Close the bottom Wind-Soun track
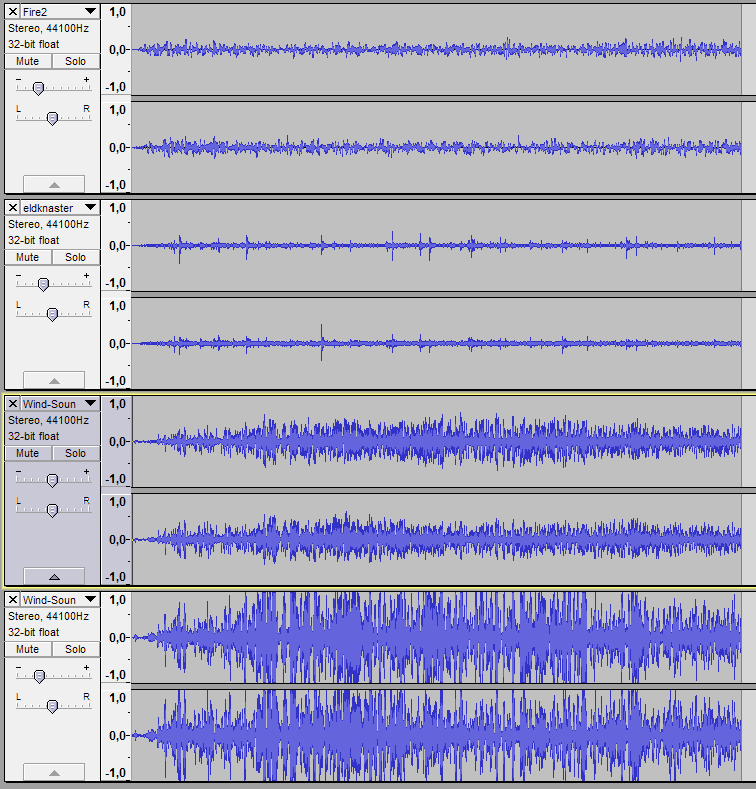 point(12,600)
